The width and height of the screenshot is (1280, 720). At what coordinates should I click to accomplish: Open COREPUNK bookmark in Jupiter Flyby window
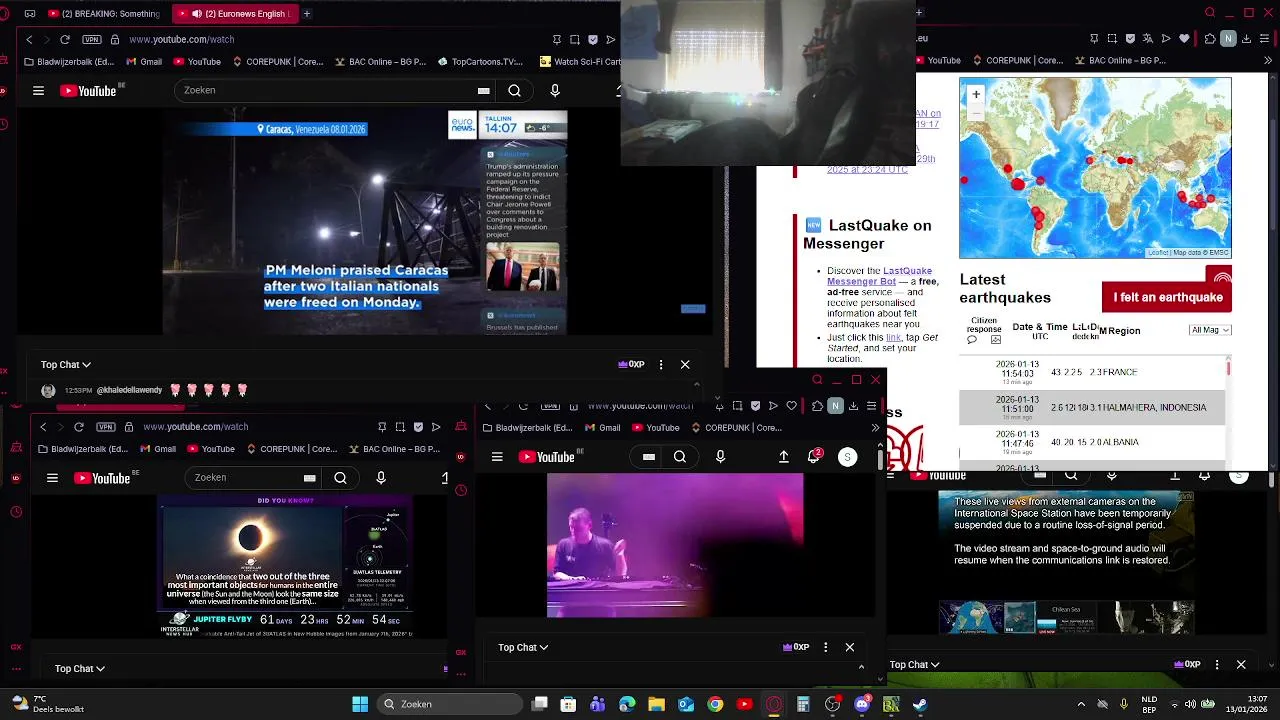[x=292, y=449]
